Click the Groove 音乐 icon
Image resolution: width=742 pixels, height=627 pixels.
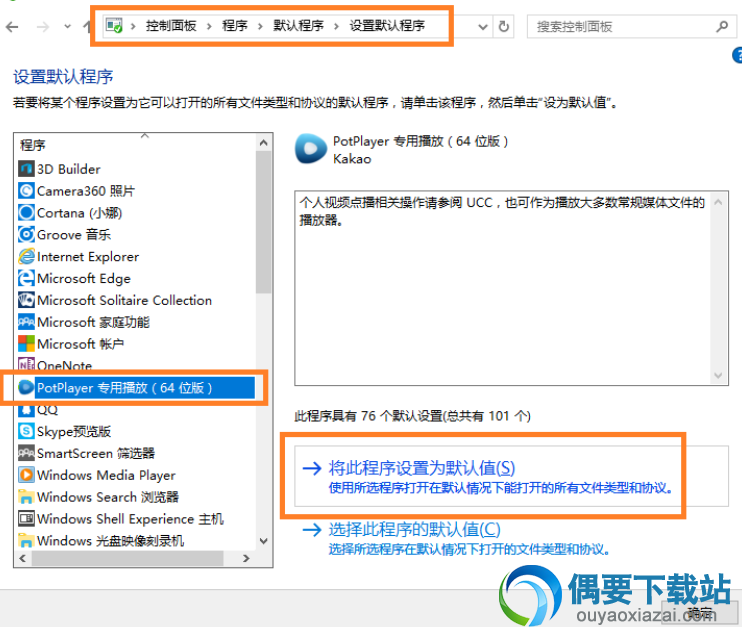(x=26, y=234)
